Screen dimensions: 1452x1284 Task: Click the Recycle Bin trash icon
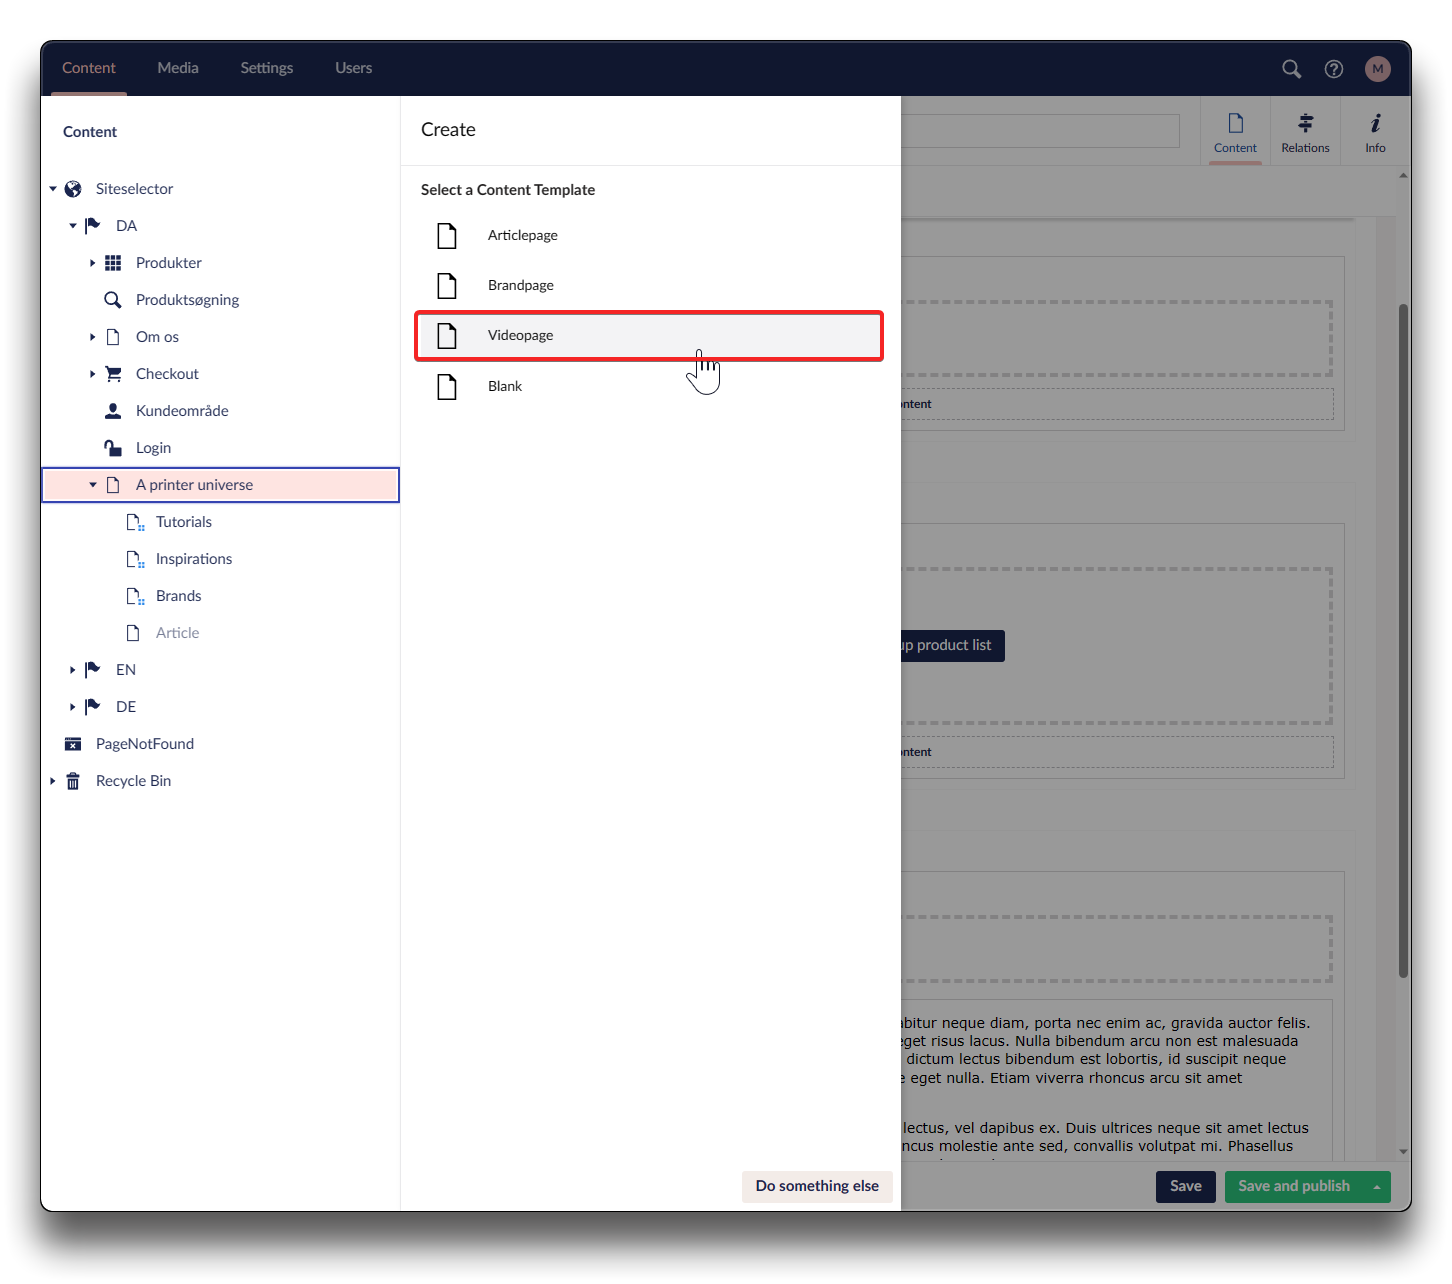click(73, 781)
